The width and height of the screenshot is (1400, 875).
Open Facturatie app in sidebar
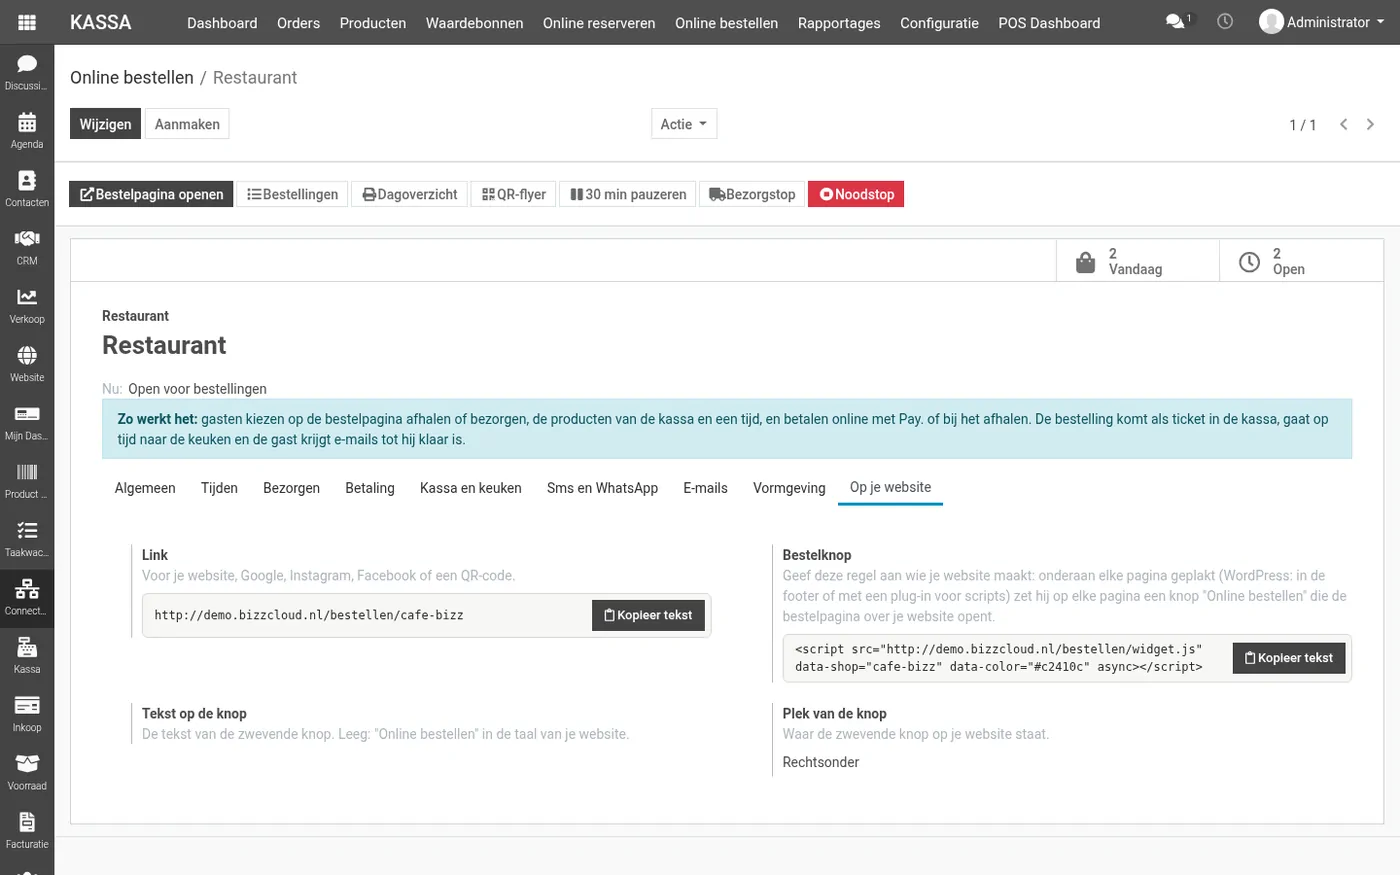click(27, 831)
